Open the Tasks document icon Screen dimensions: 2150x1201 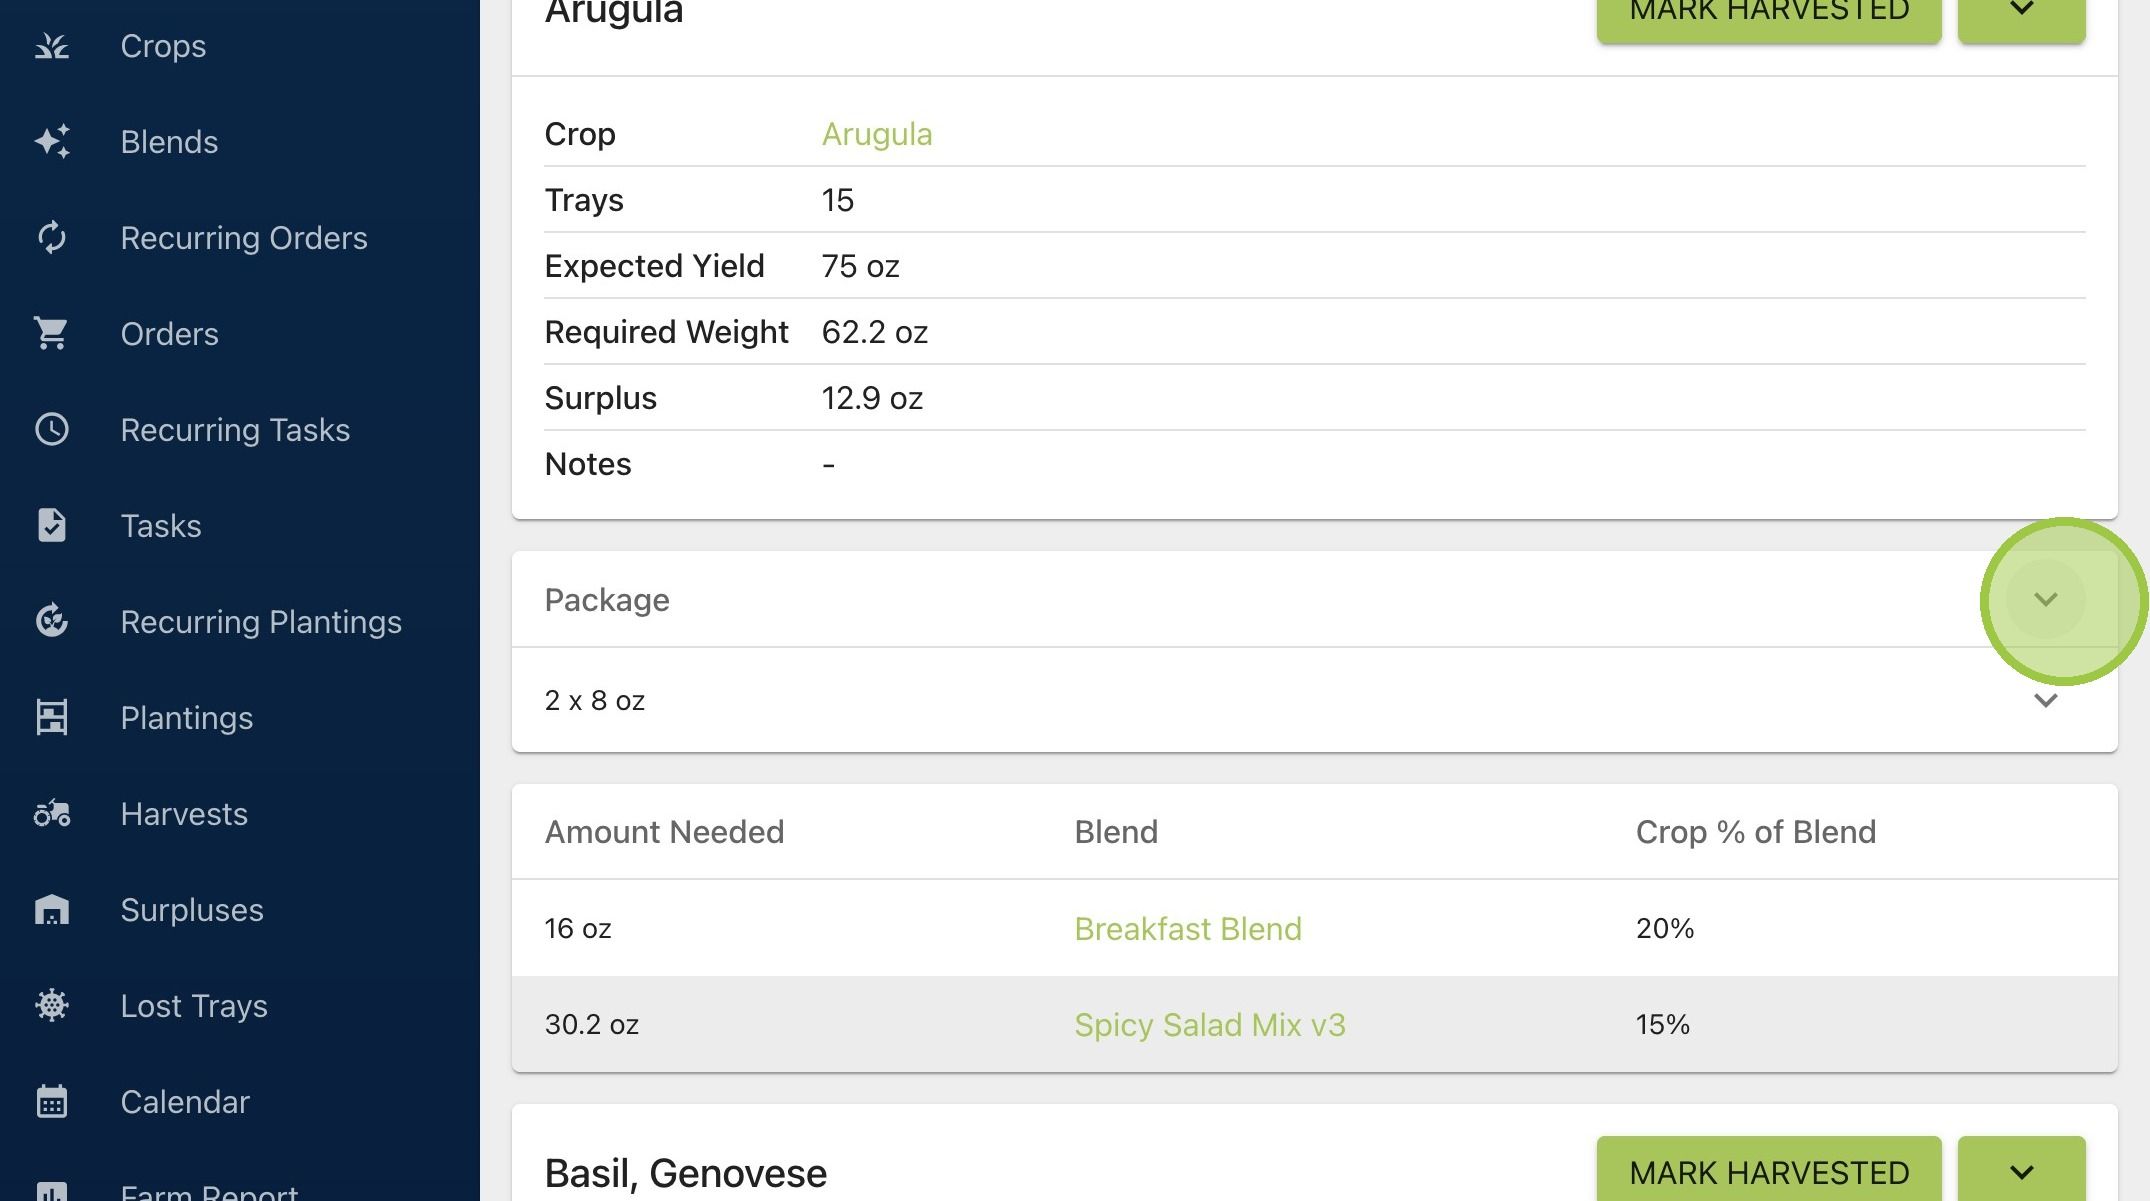(x=52, y=526)
